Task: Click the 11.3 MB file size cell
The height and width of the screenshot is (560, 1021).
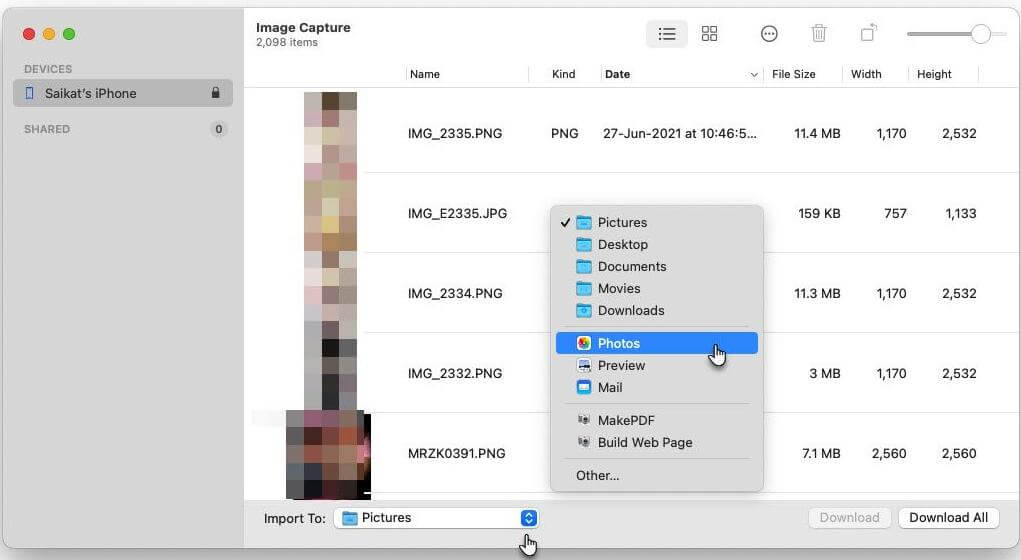Action: [x=817, y=294]
